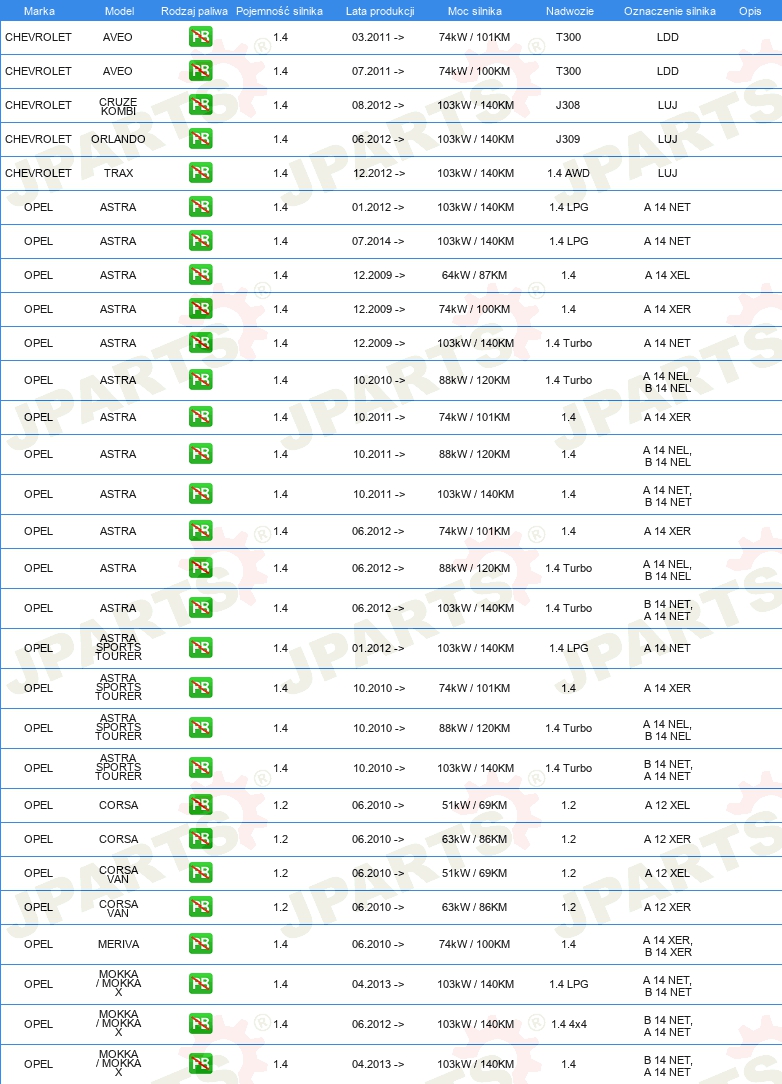Image resolution: width=782 pixels, height=1084 pixels.
Task: Click the Pojemność silnika column header
Action: pos(279,11)
